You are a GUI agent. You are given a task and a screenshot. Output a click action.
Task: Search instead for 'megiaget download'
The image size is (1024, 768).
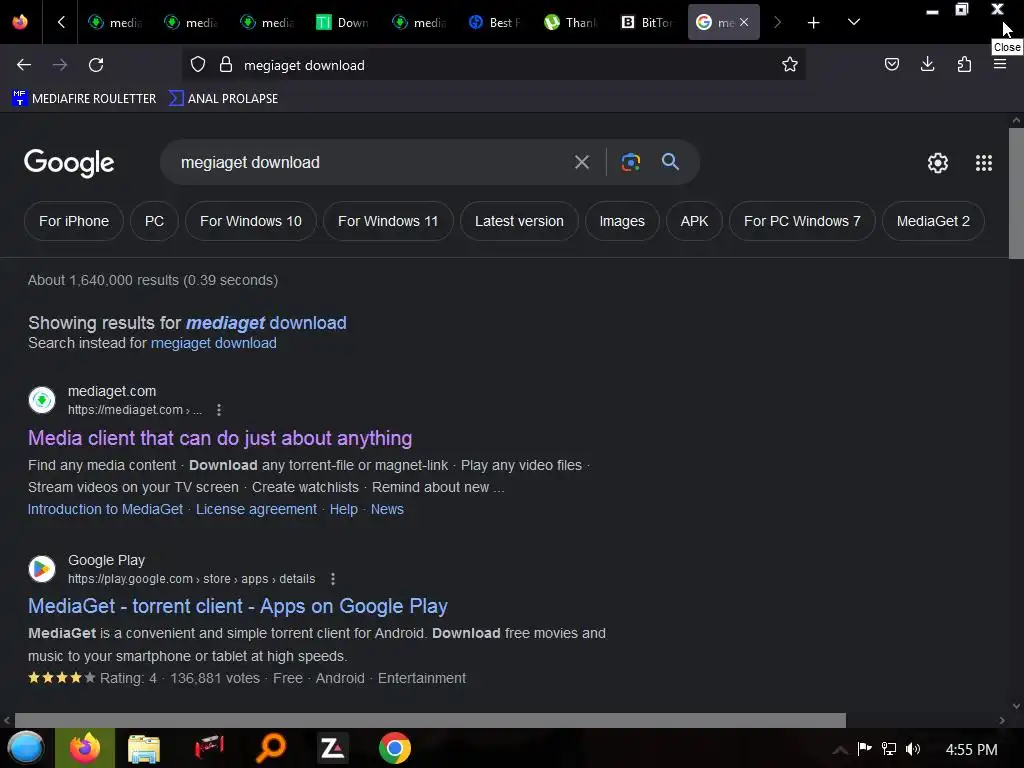[x=214, y=343]
